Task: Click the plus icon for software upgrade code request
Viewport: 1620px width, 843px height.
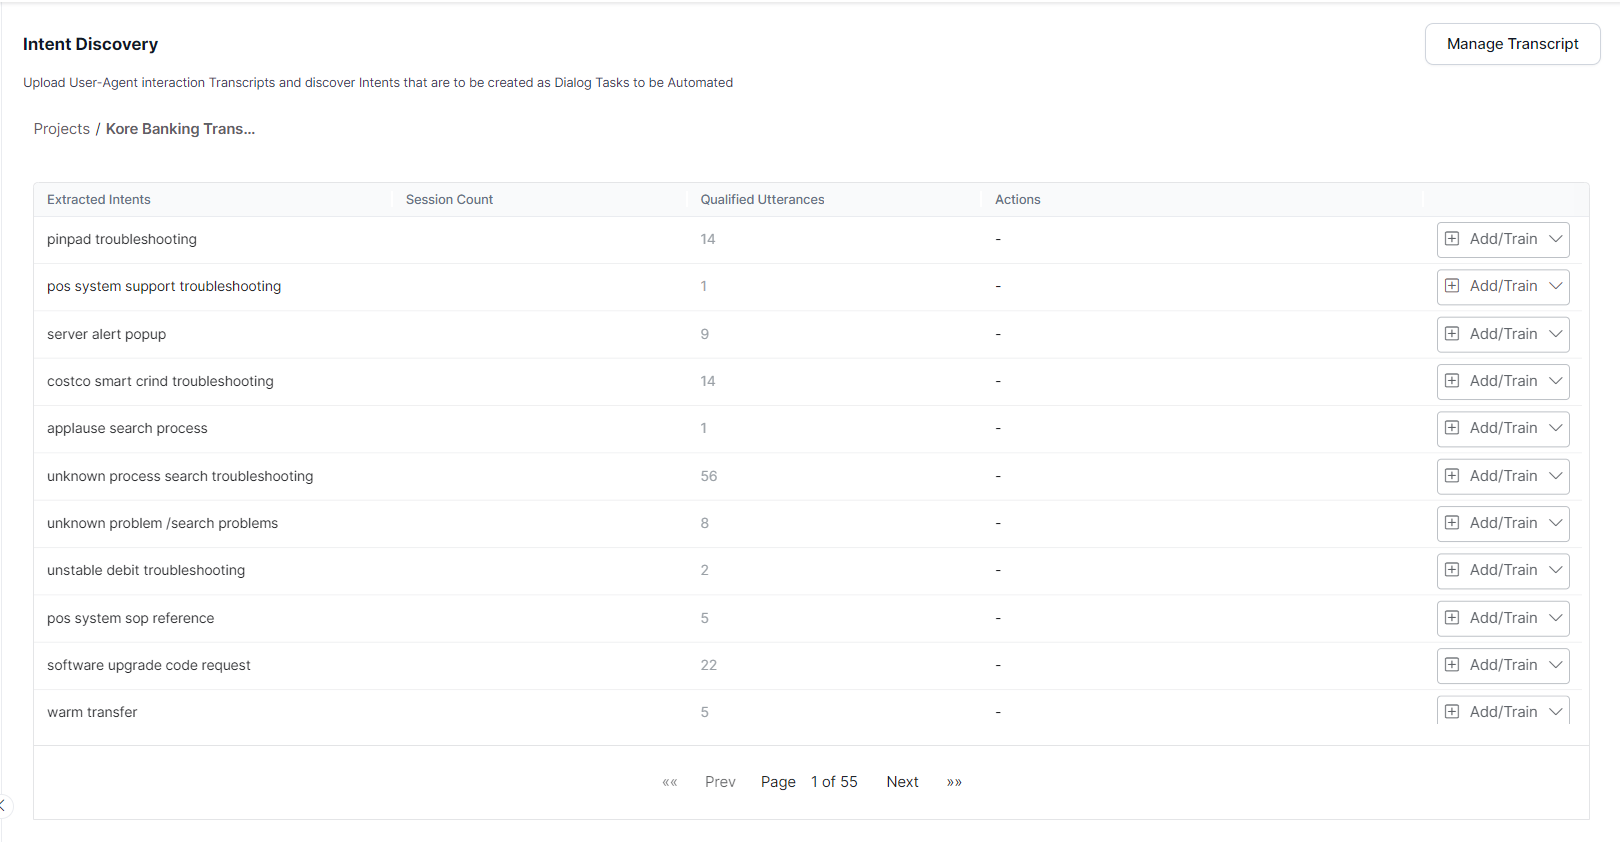Action: [x=1452, y=665]
